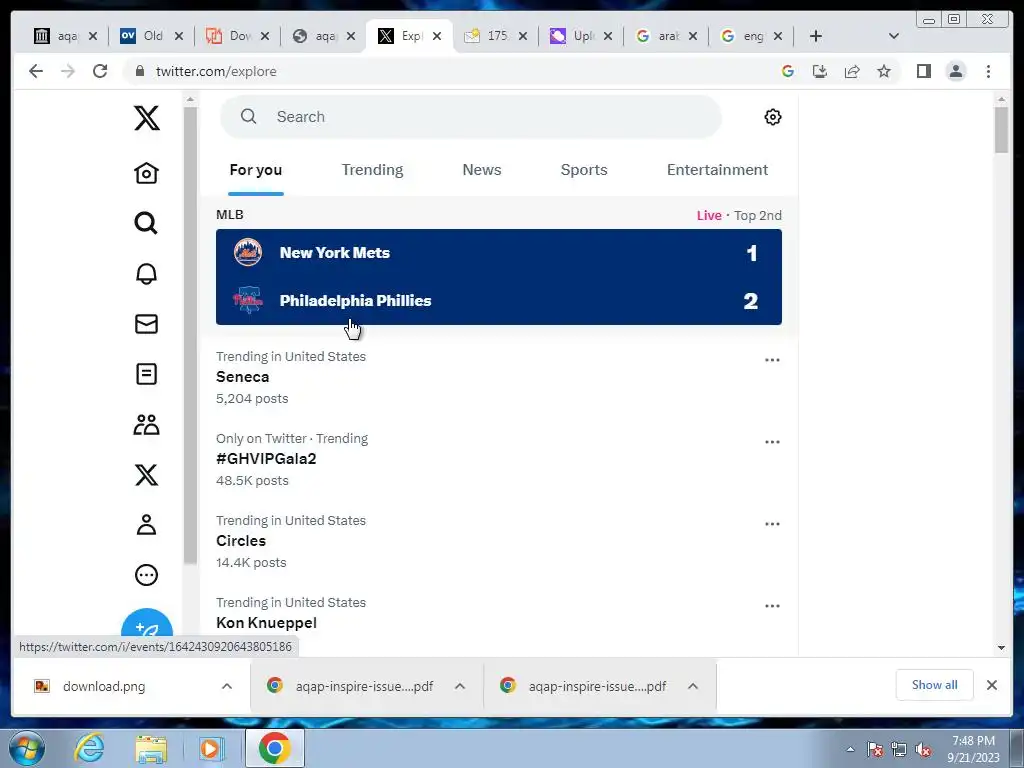
Task: Toggle the browser side panel
Action: pyautogui.click(x=923, y=71)
